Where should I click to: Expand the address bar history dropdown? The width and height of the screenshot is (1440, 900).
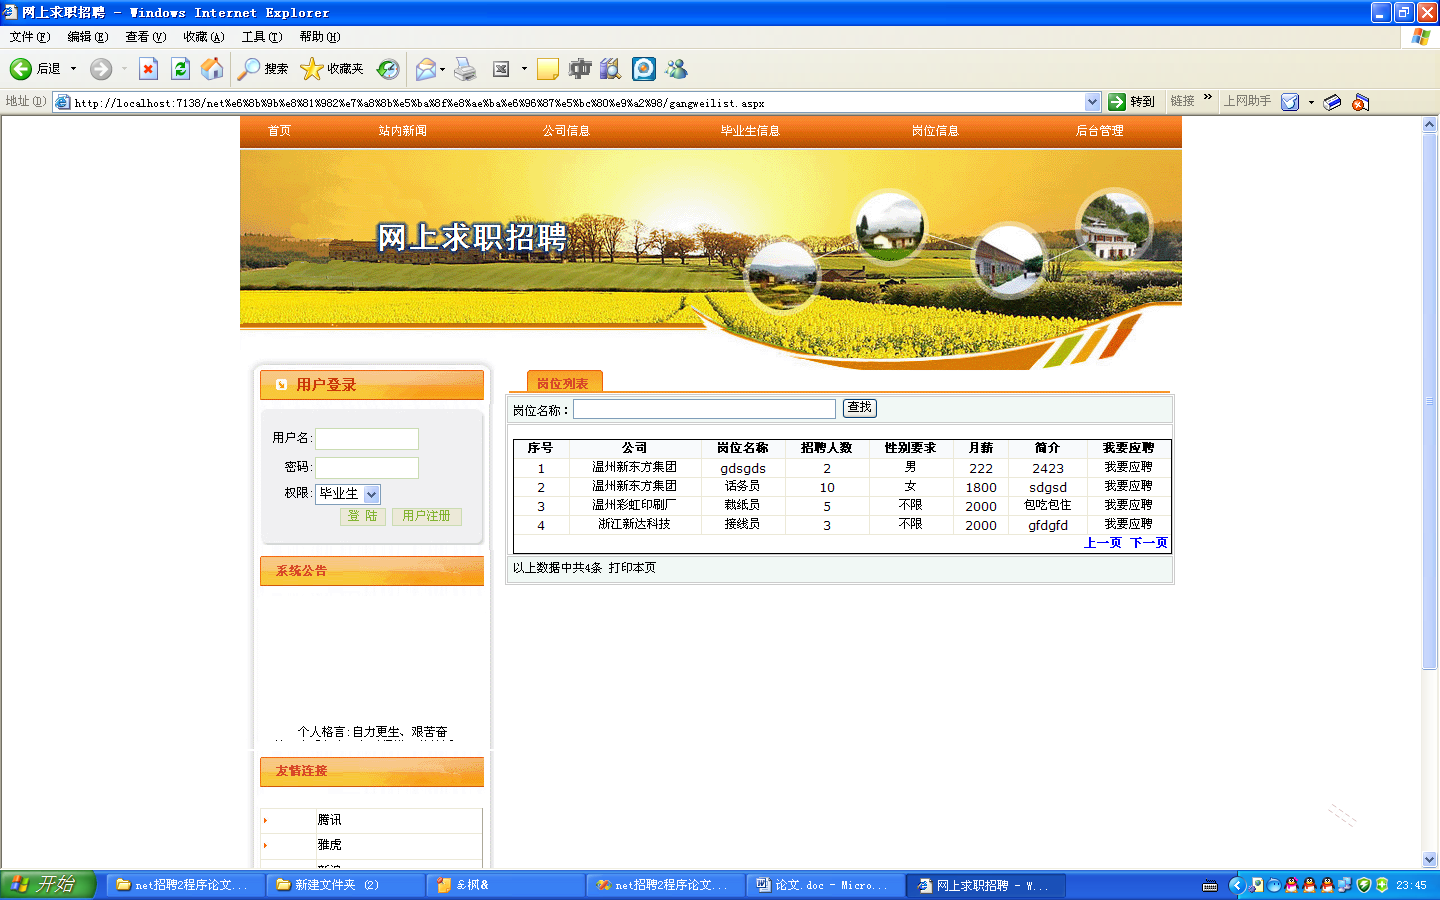[1093, 101]
